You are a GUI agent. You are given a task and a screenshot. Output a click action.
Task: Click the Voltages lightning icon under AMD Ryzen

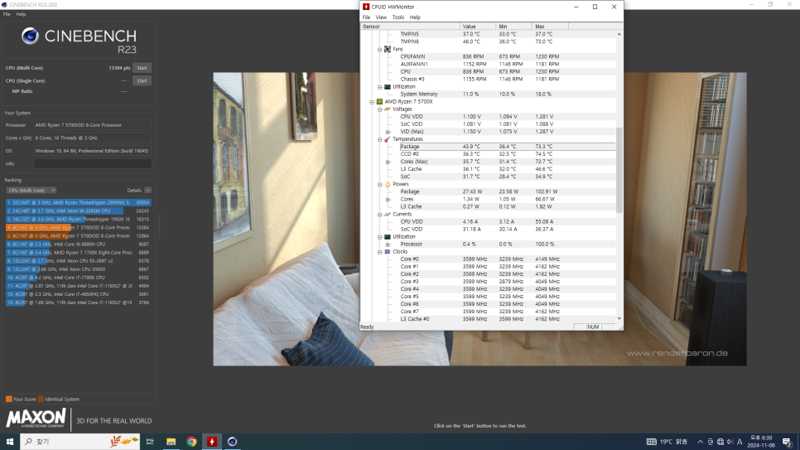tap(387, 109)
